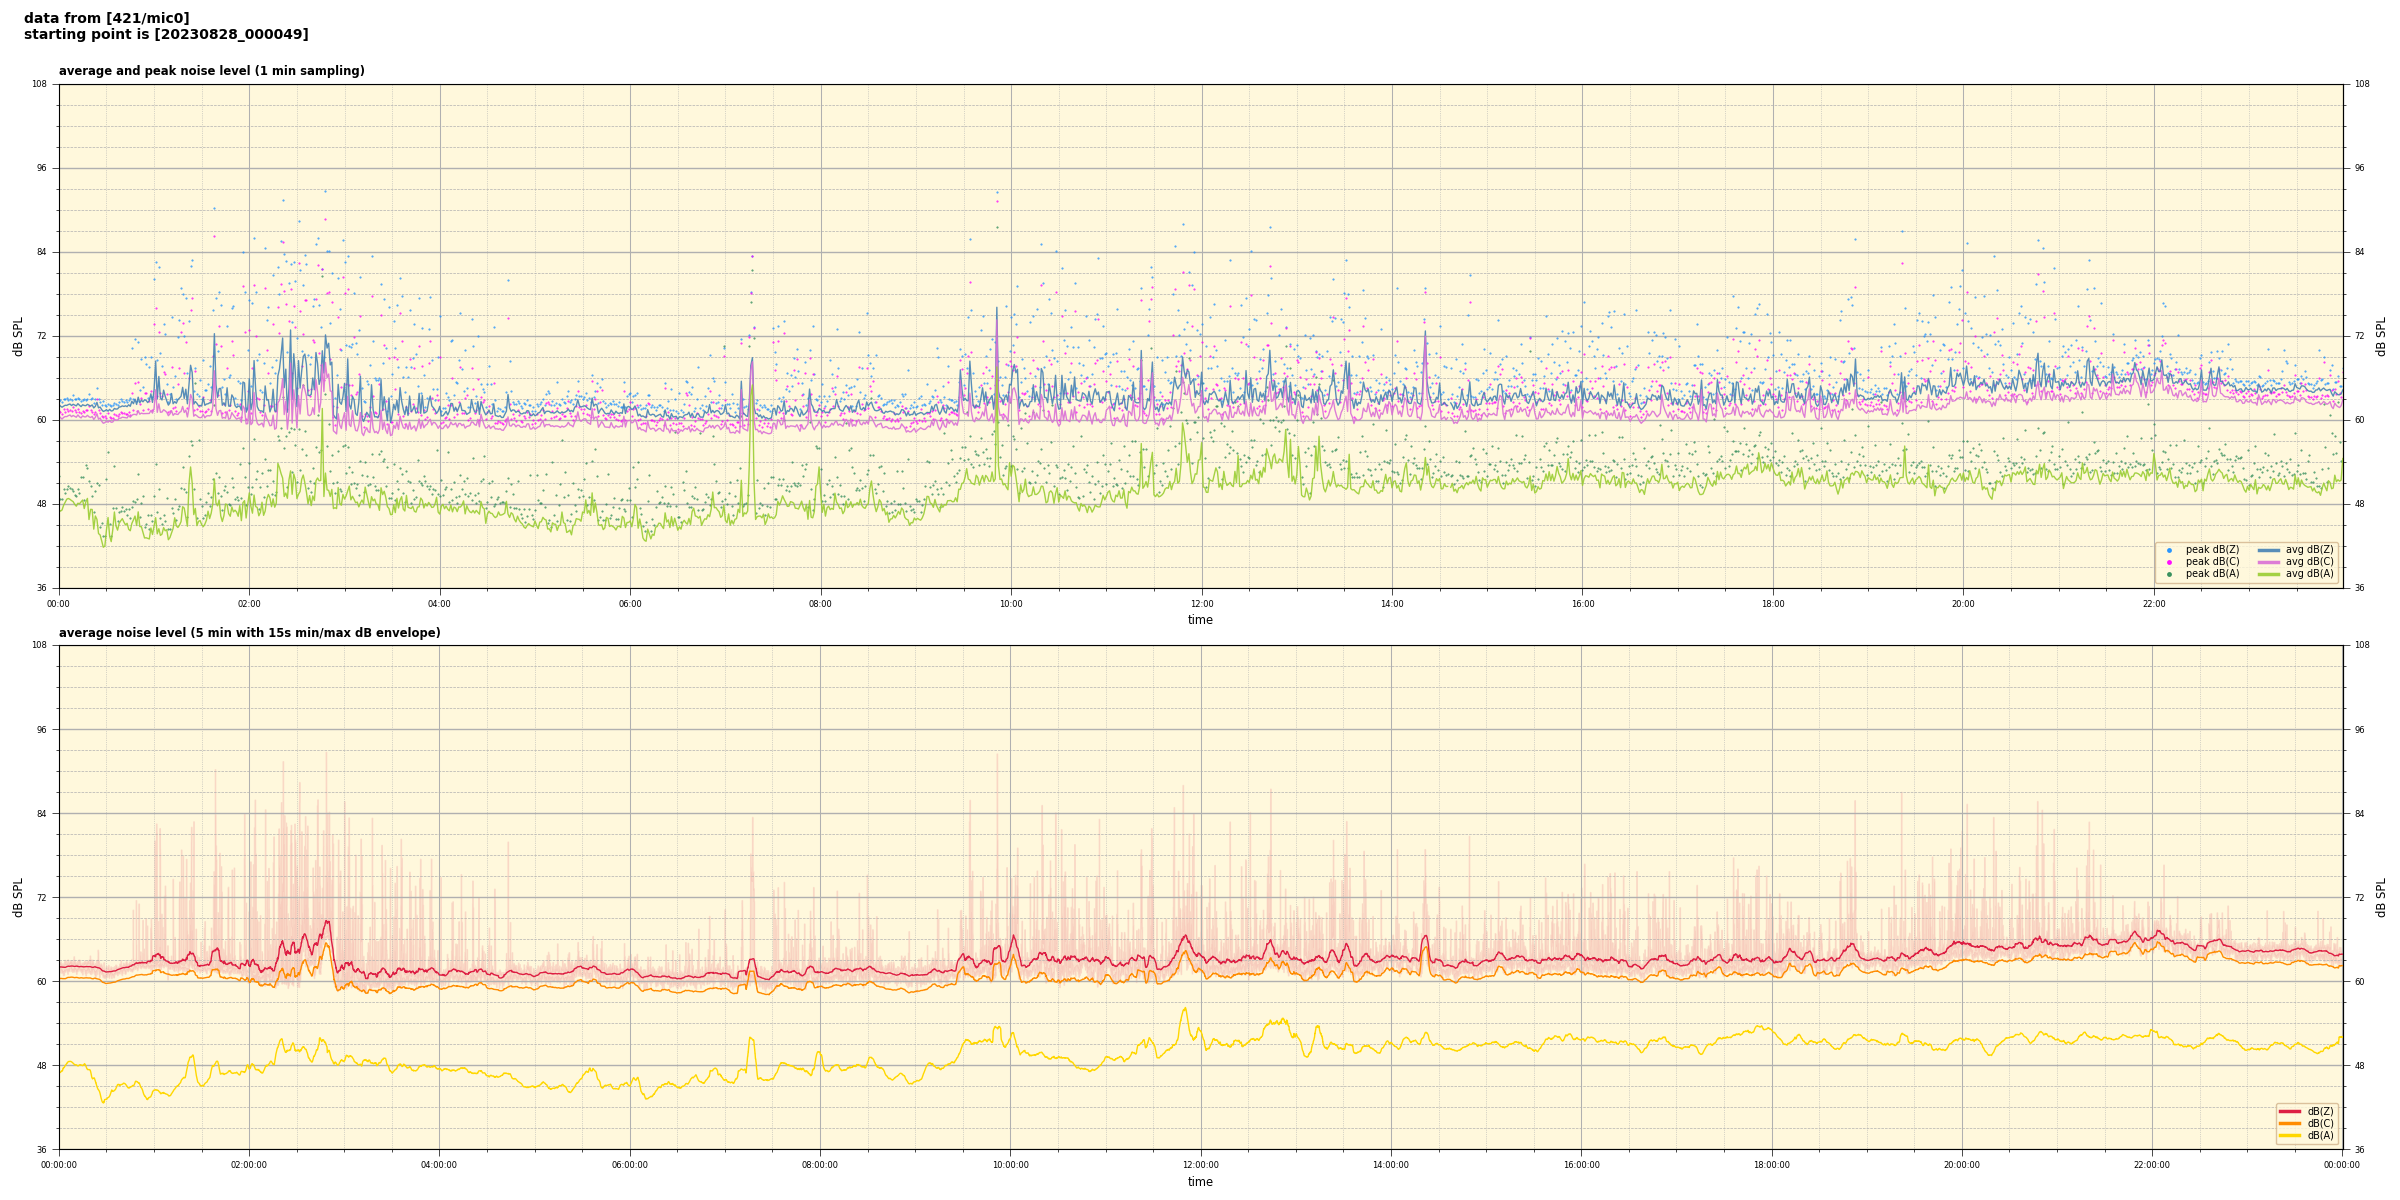Click the 'time' label under top chart

(x=1200, y=620)
